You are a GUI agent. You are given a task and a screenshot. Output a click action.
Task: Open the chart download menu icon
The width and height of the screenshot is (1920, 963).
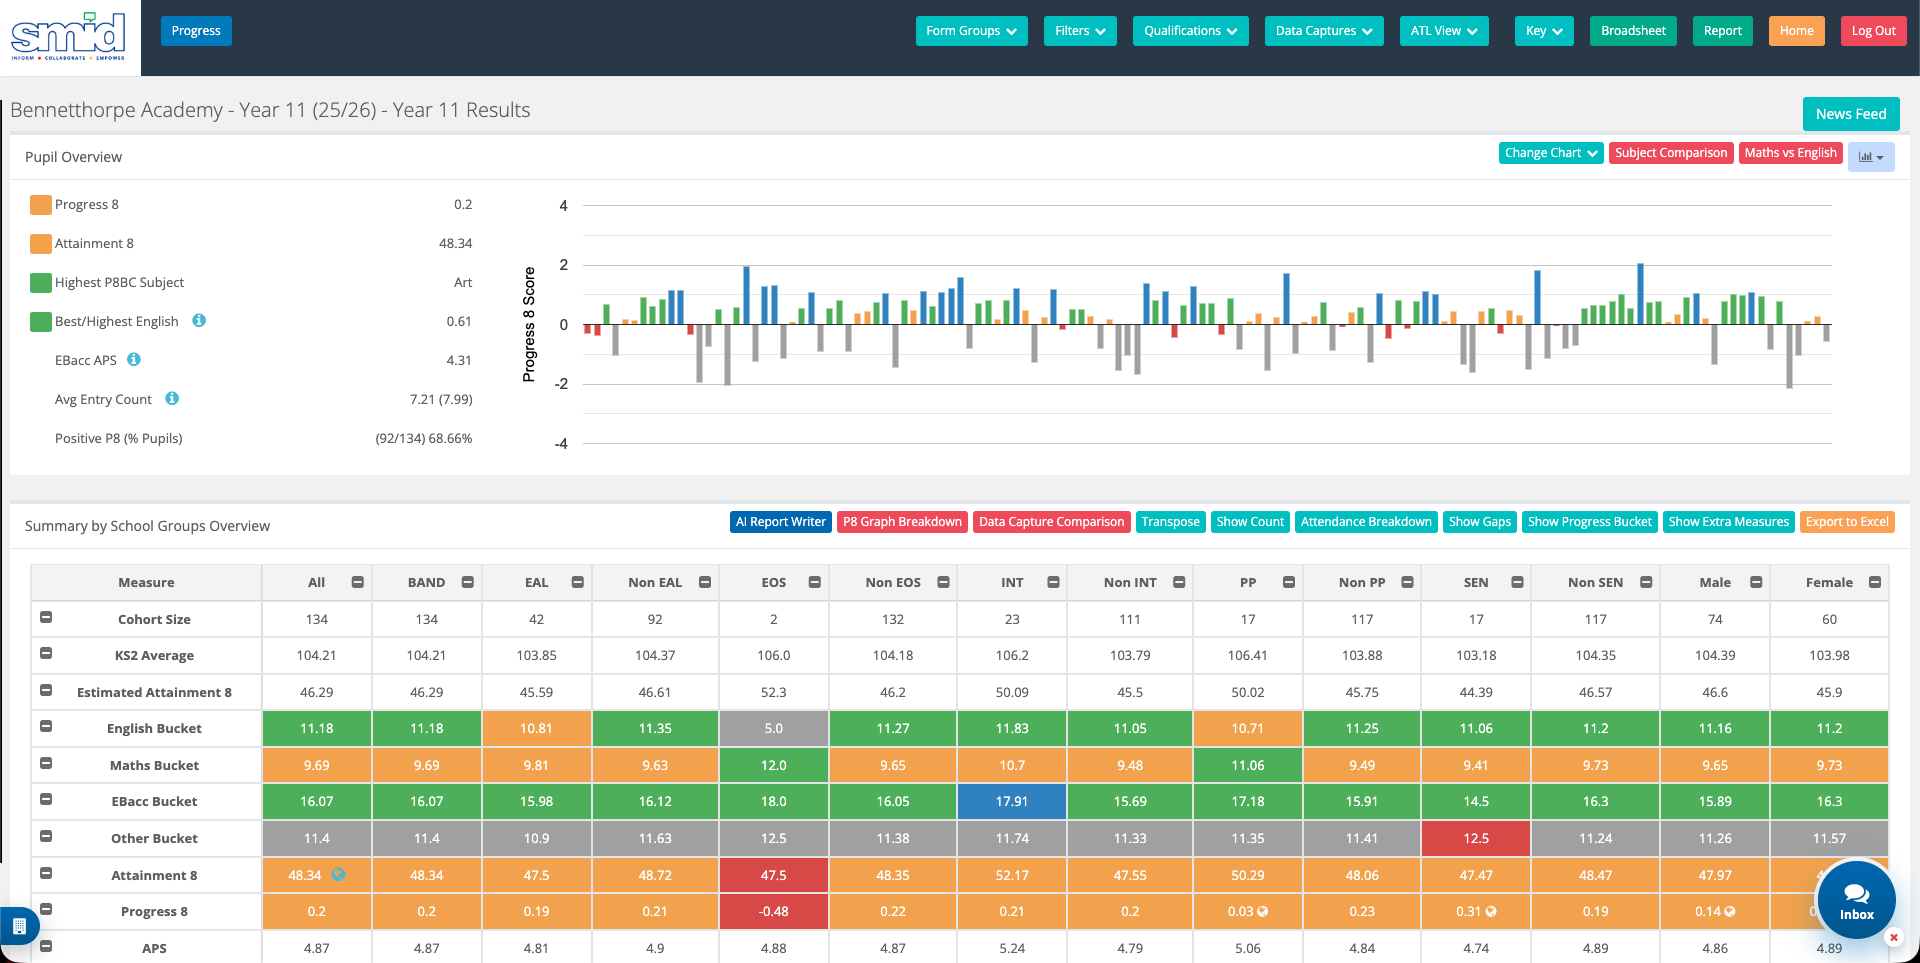tap(1871, 157)
